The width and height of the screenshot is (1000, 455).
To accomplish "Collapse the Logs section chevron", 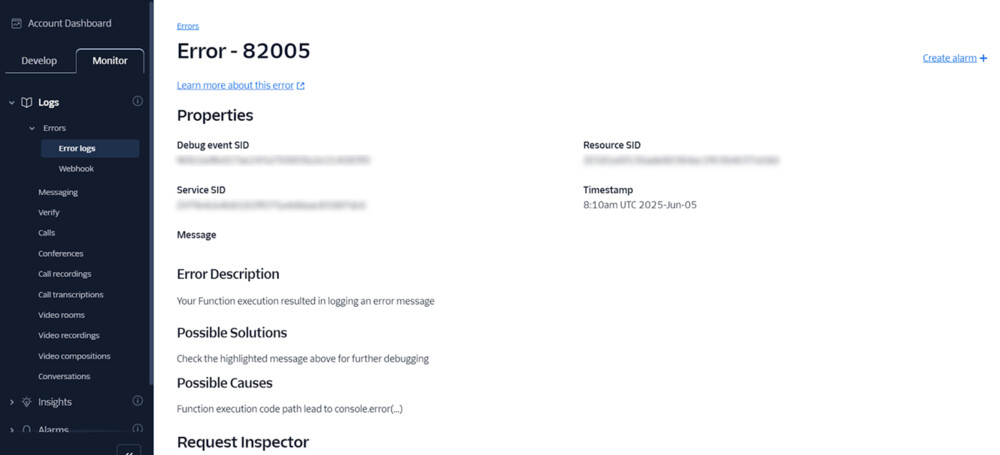I will point(12,102).
